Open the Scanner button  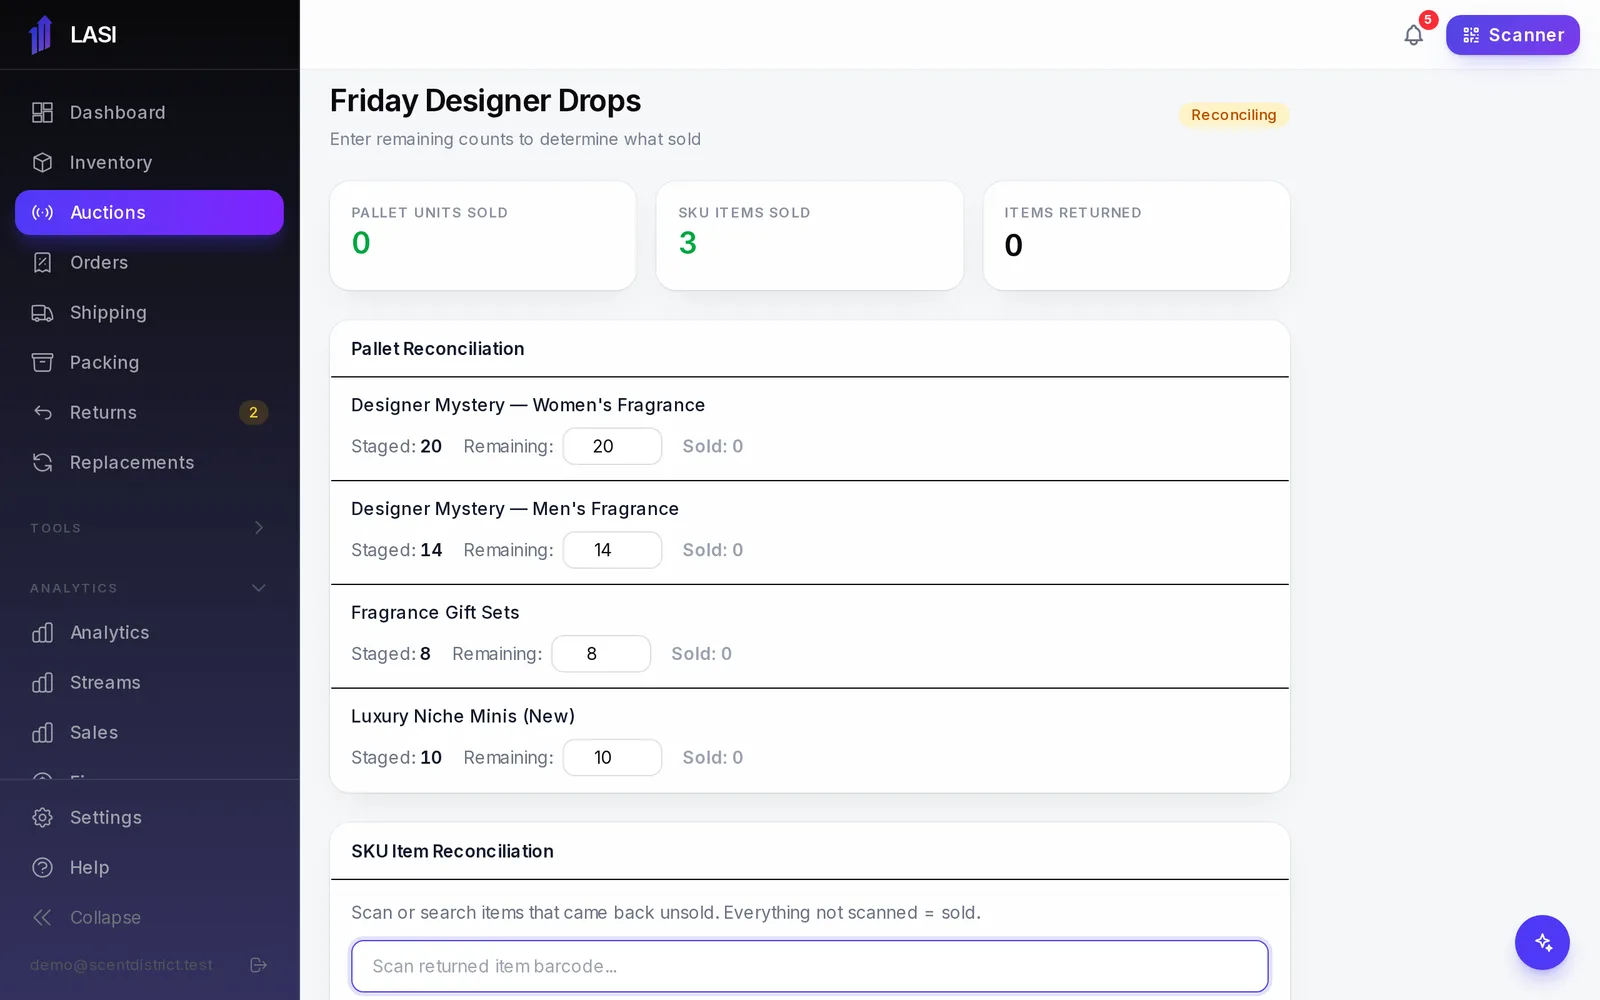pyautogui.click(x=1512, y=35)
